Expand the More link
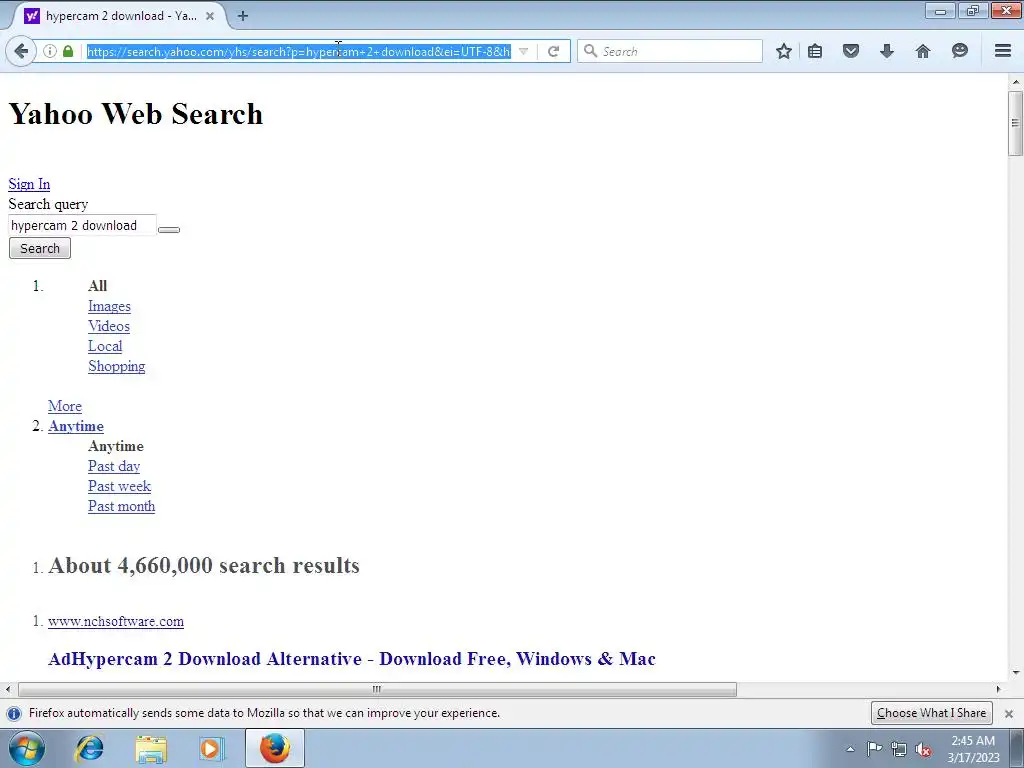Viewport: 1024px width, 768px height. pyautogui.click(x=65, y=406)
